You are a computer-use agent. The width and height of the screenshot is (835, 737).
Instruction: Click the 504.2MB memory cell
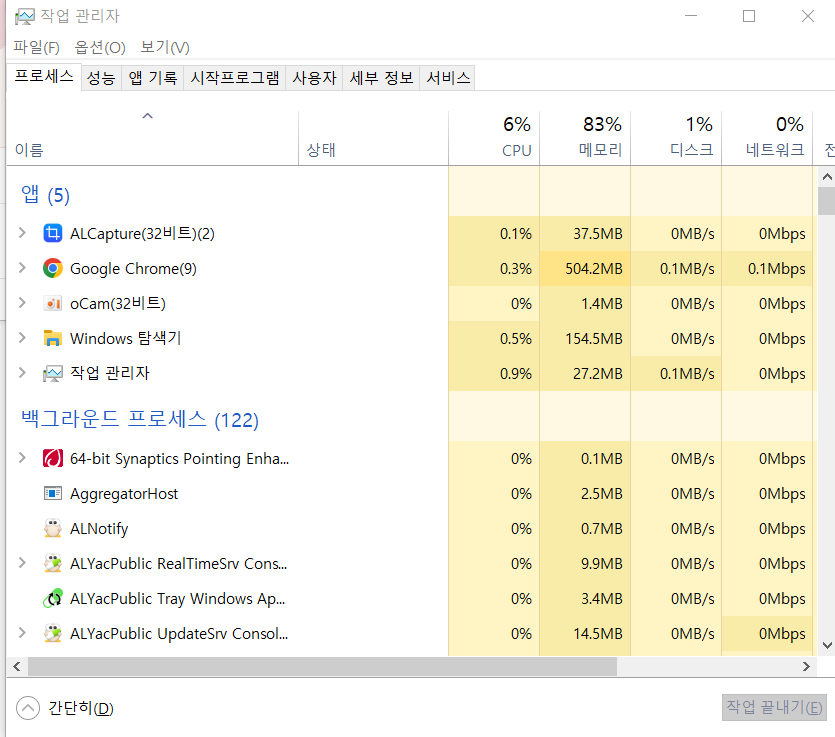pyautogui.click(x=585, y=268)
